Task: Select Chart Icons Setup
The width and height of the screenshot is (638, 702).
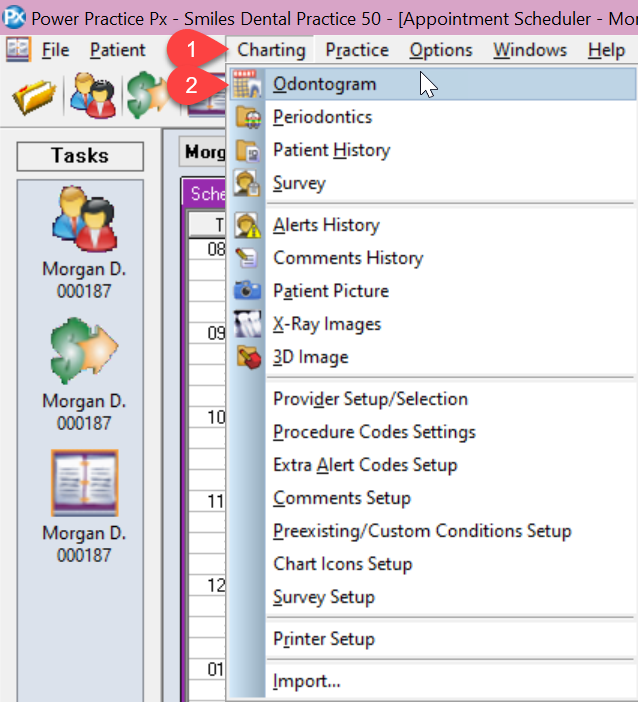Action: tap(432, 564)
